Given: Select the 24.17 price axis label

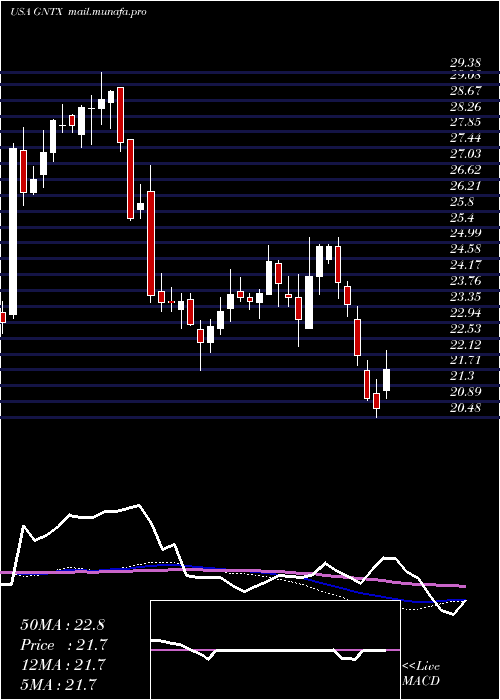Looking at the screenshot, I should point(465,265).
